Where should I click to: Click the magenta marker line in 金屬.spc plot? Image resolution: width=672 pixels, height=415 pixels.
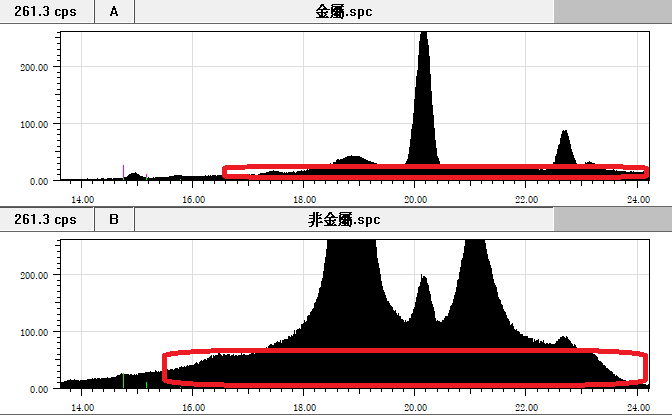[123, 171]
